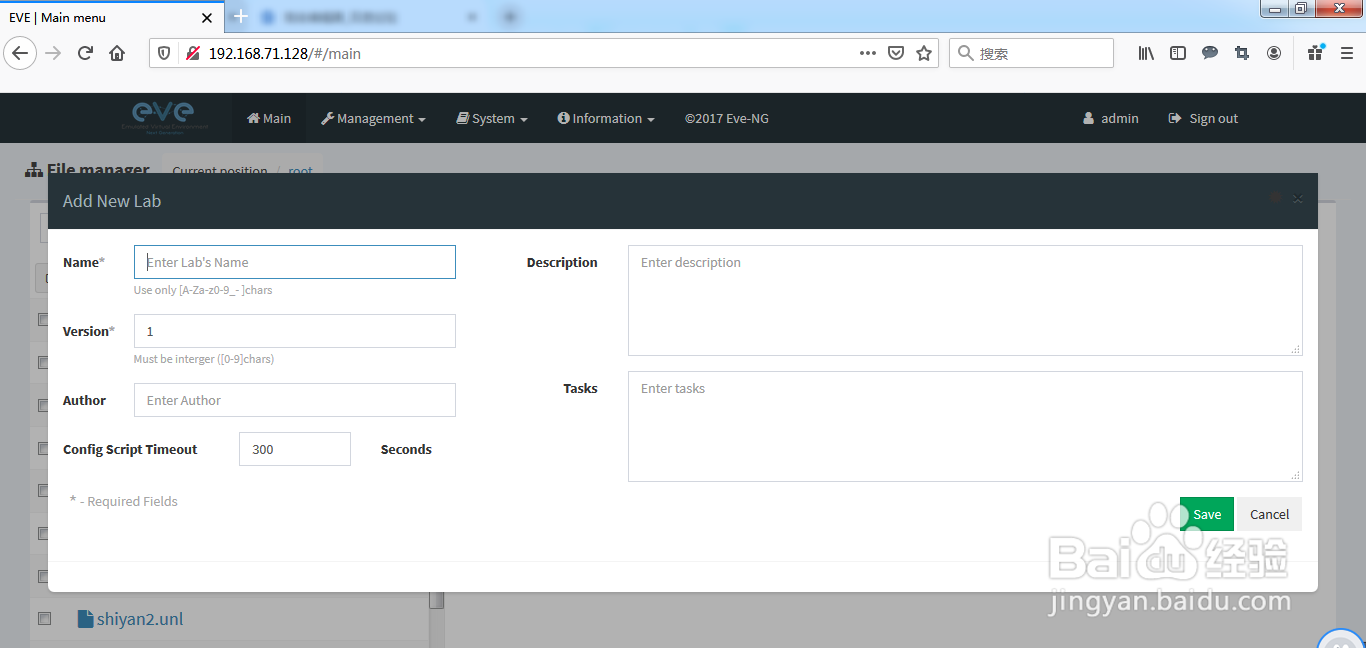Click the admin user link
This screenshot has width=1366, height=648.
(1111, 118)
